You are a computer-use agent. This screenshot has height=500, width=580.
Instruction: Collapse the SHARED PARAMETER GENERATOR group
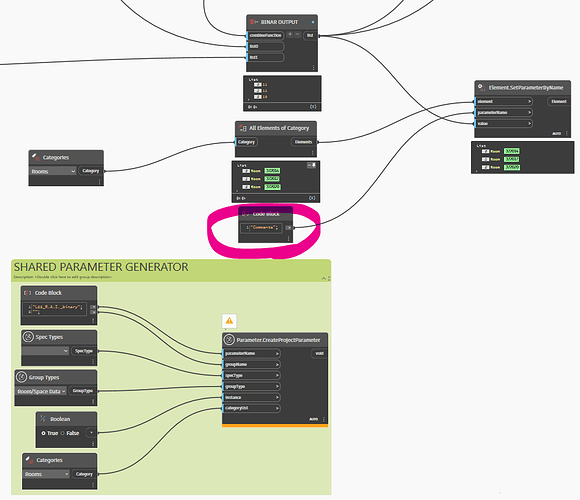tap(324, 278)
